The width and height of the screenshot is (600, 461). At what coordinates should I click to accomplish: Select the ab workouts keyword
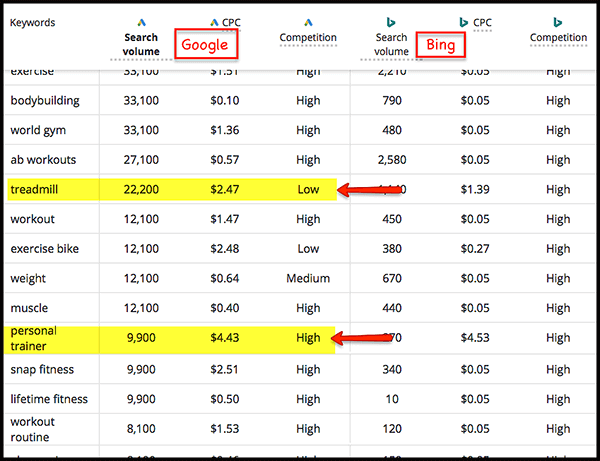pos(43,160)
